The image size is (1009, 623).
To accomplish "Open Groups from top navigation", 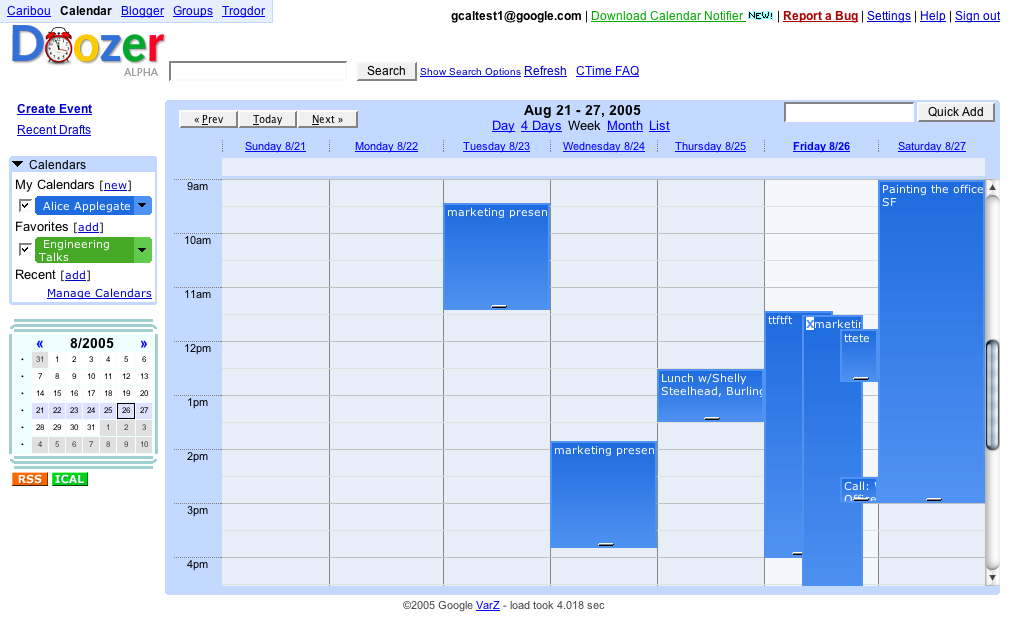I will [193, 11].
